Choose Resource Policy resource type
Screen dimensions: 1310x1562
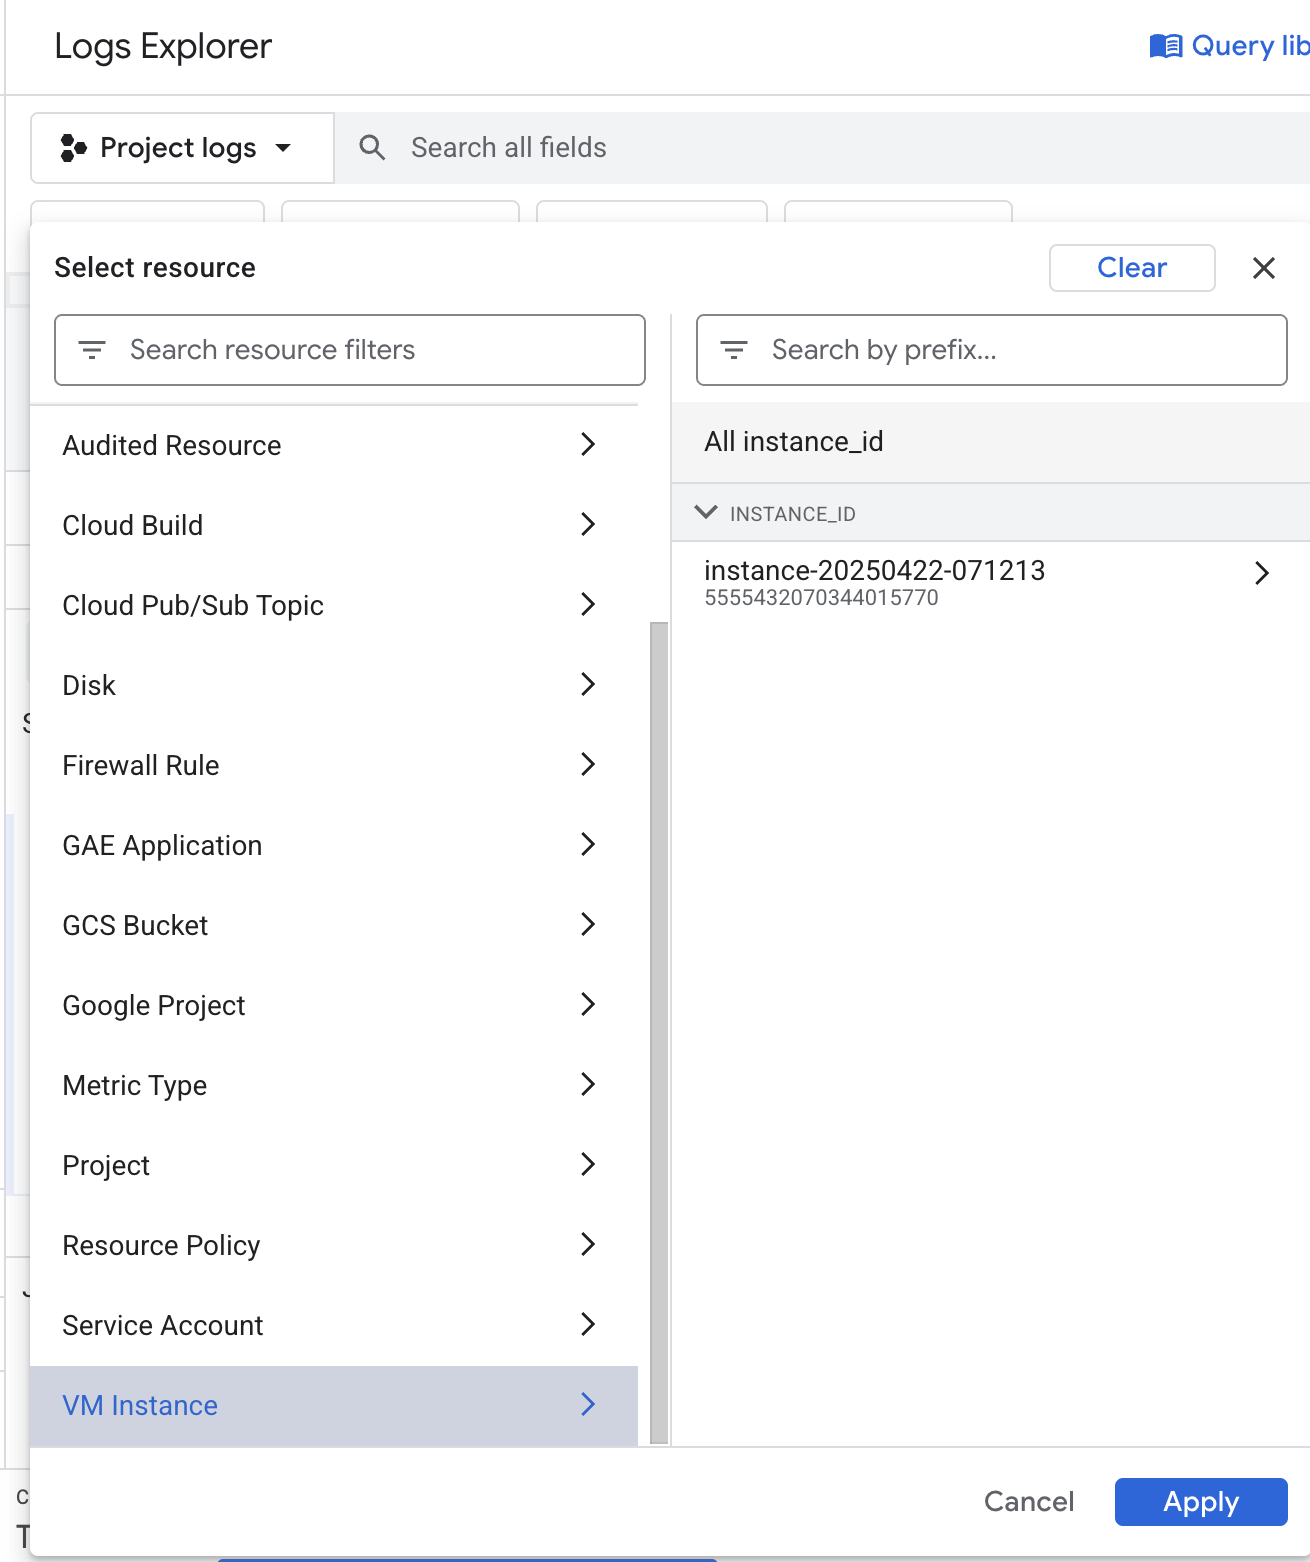334,1245
